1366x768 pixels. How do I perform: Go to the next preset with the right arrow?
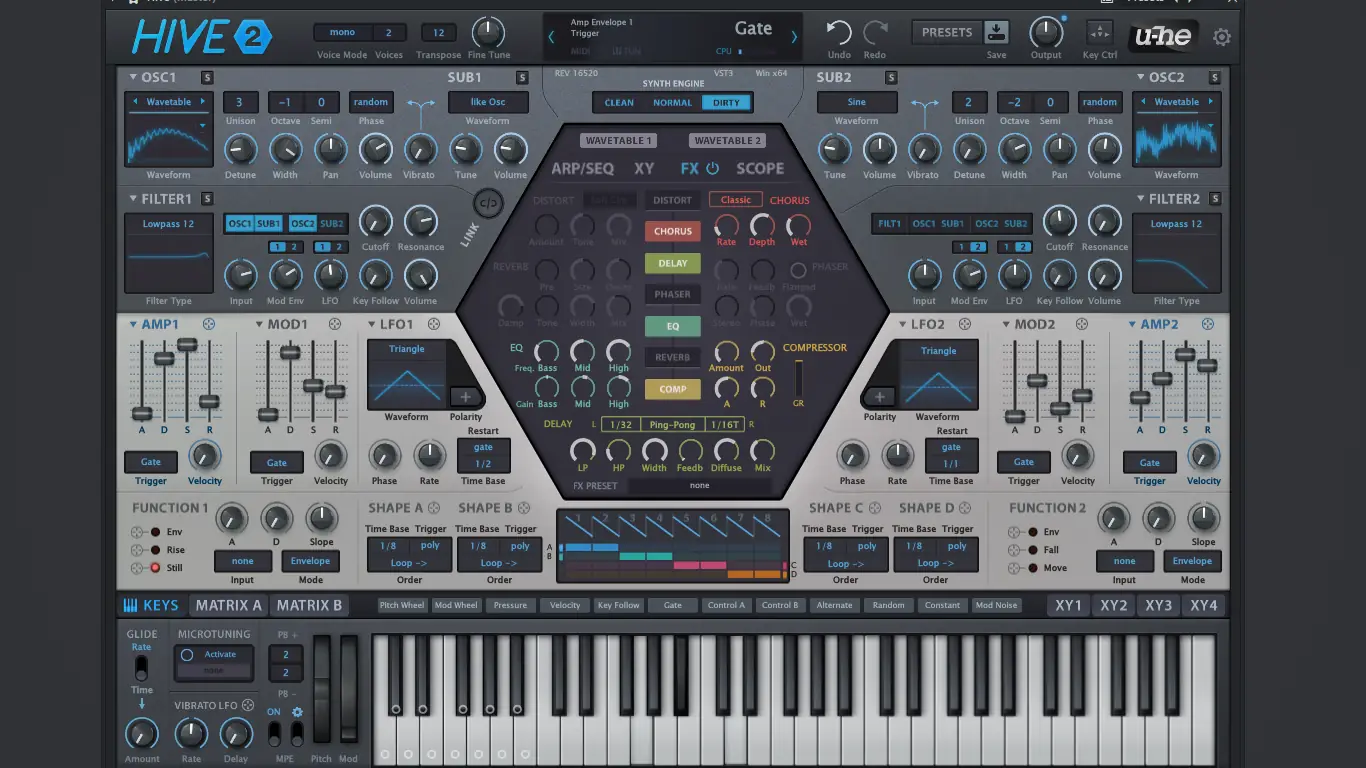pyautogui.click(x=794, y=37)
